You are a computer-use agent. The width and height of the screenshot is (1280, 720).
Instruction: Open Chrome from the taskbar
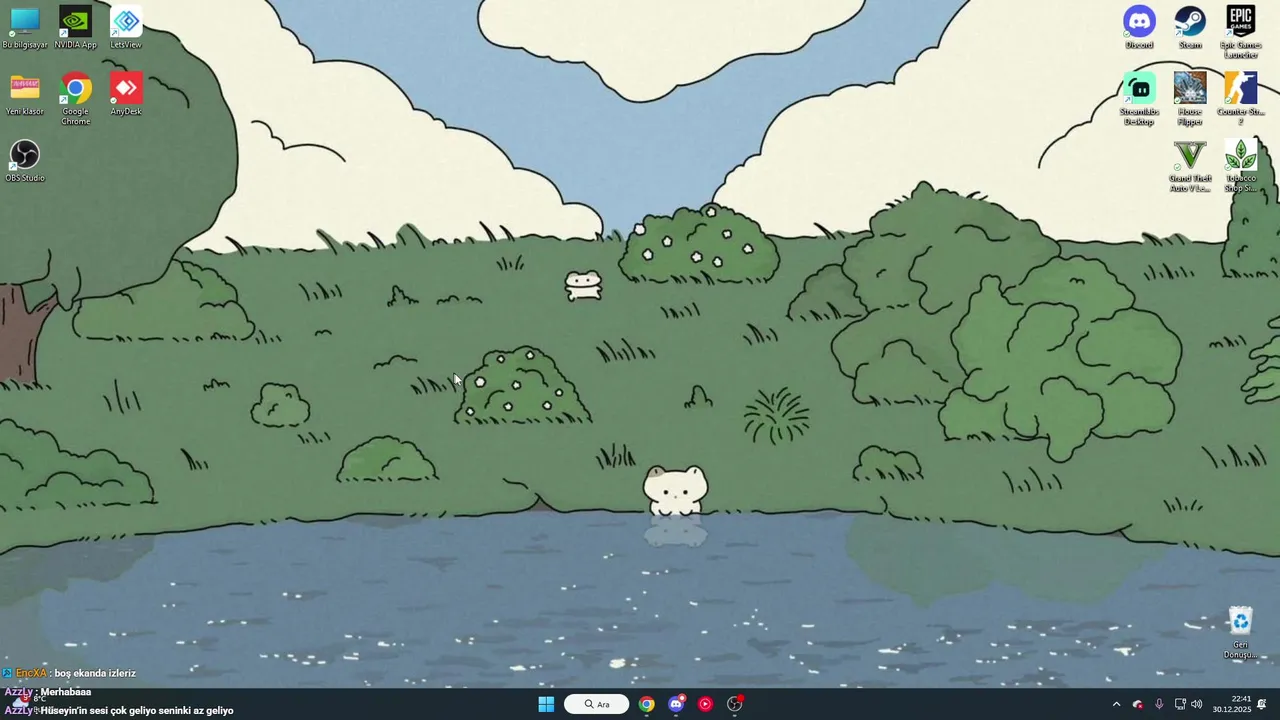point(647,704)
